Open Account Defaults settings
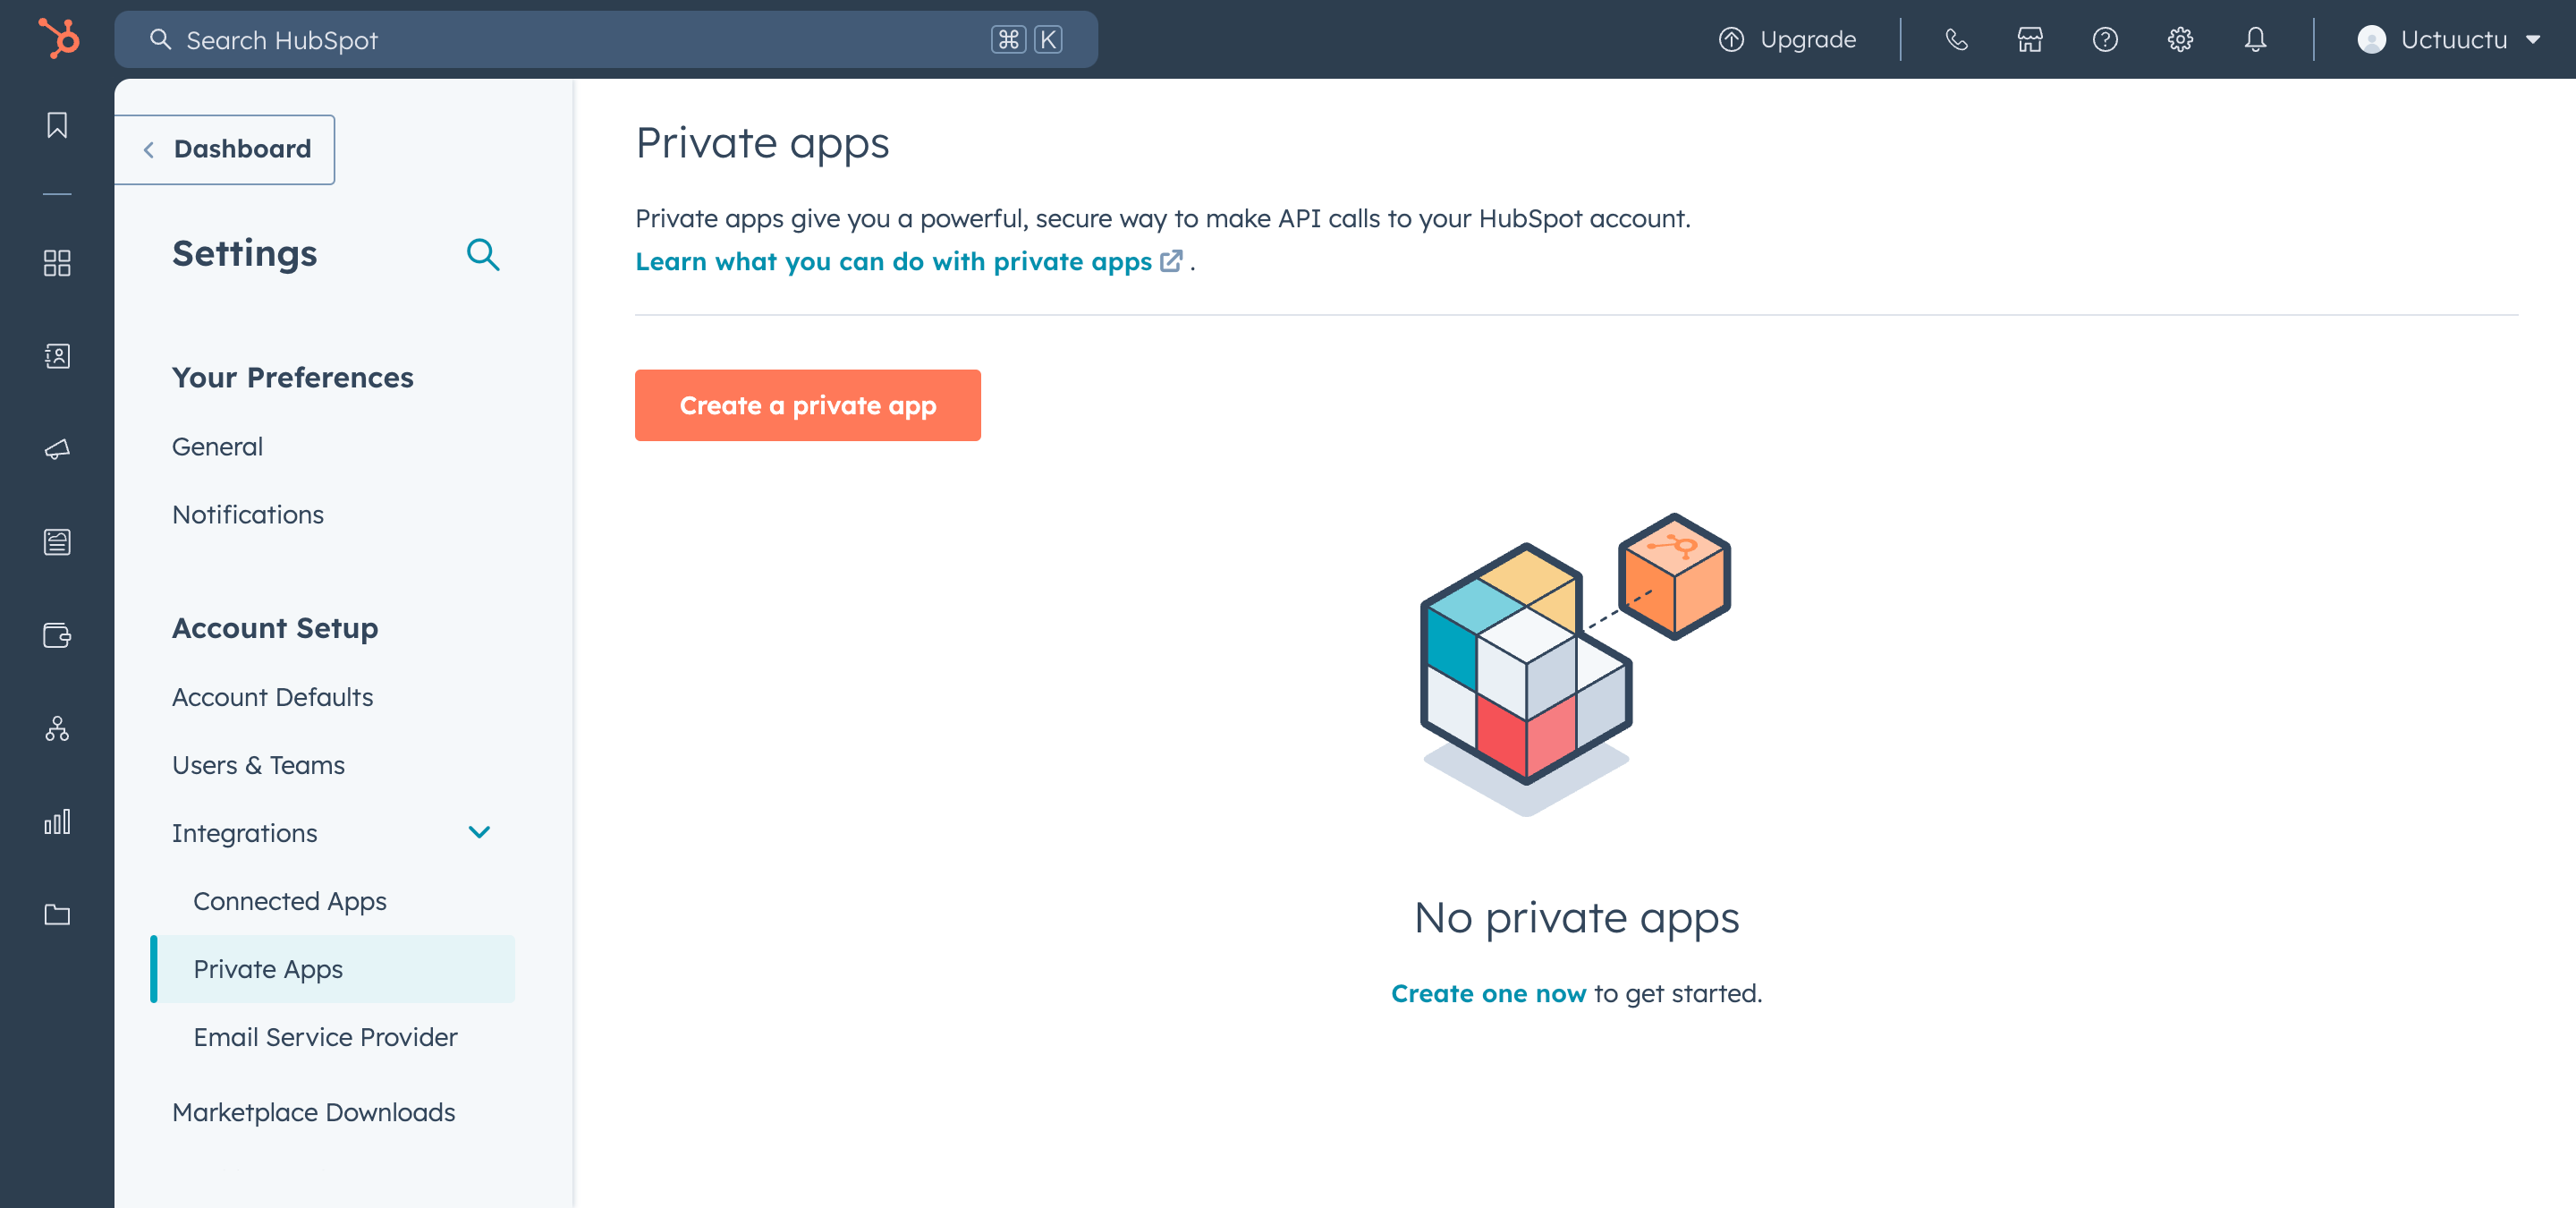The image size is (2576, 1208). click(x=272, y=696)
